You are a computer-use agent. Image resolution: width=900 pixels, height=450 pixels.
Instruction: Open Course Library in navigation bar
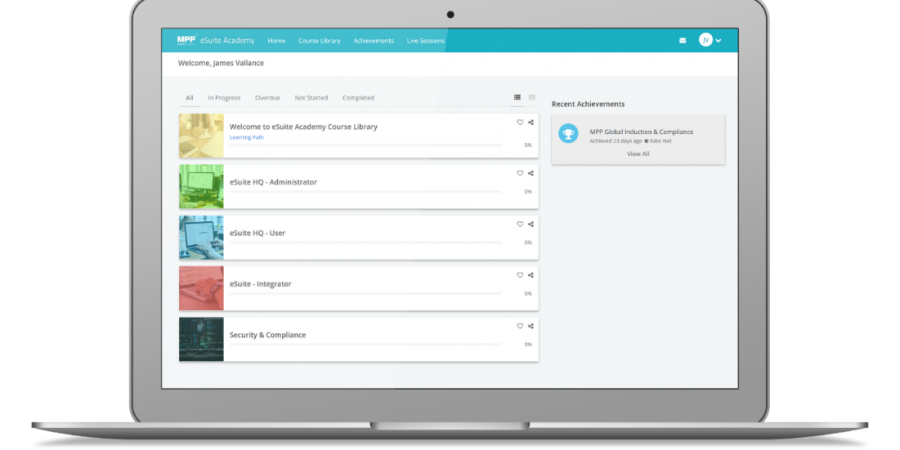[319, 41]
